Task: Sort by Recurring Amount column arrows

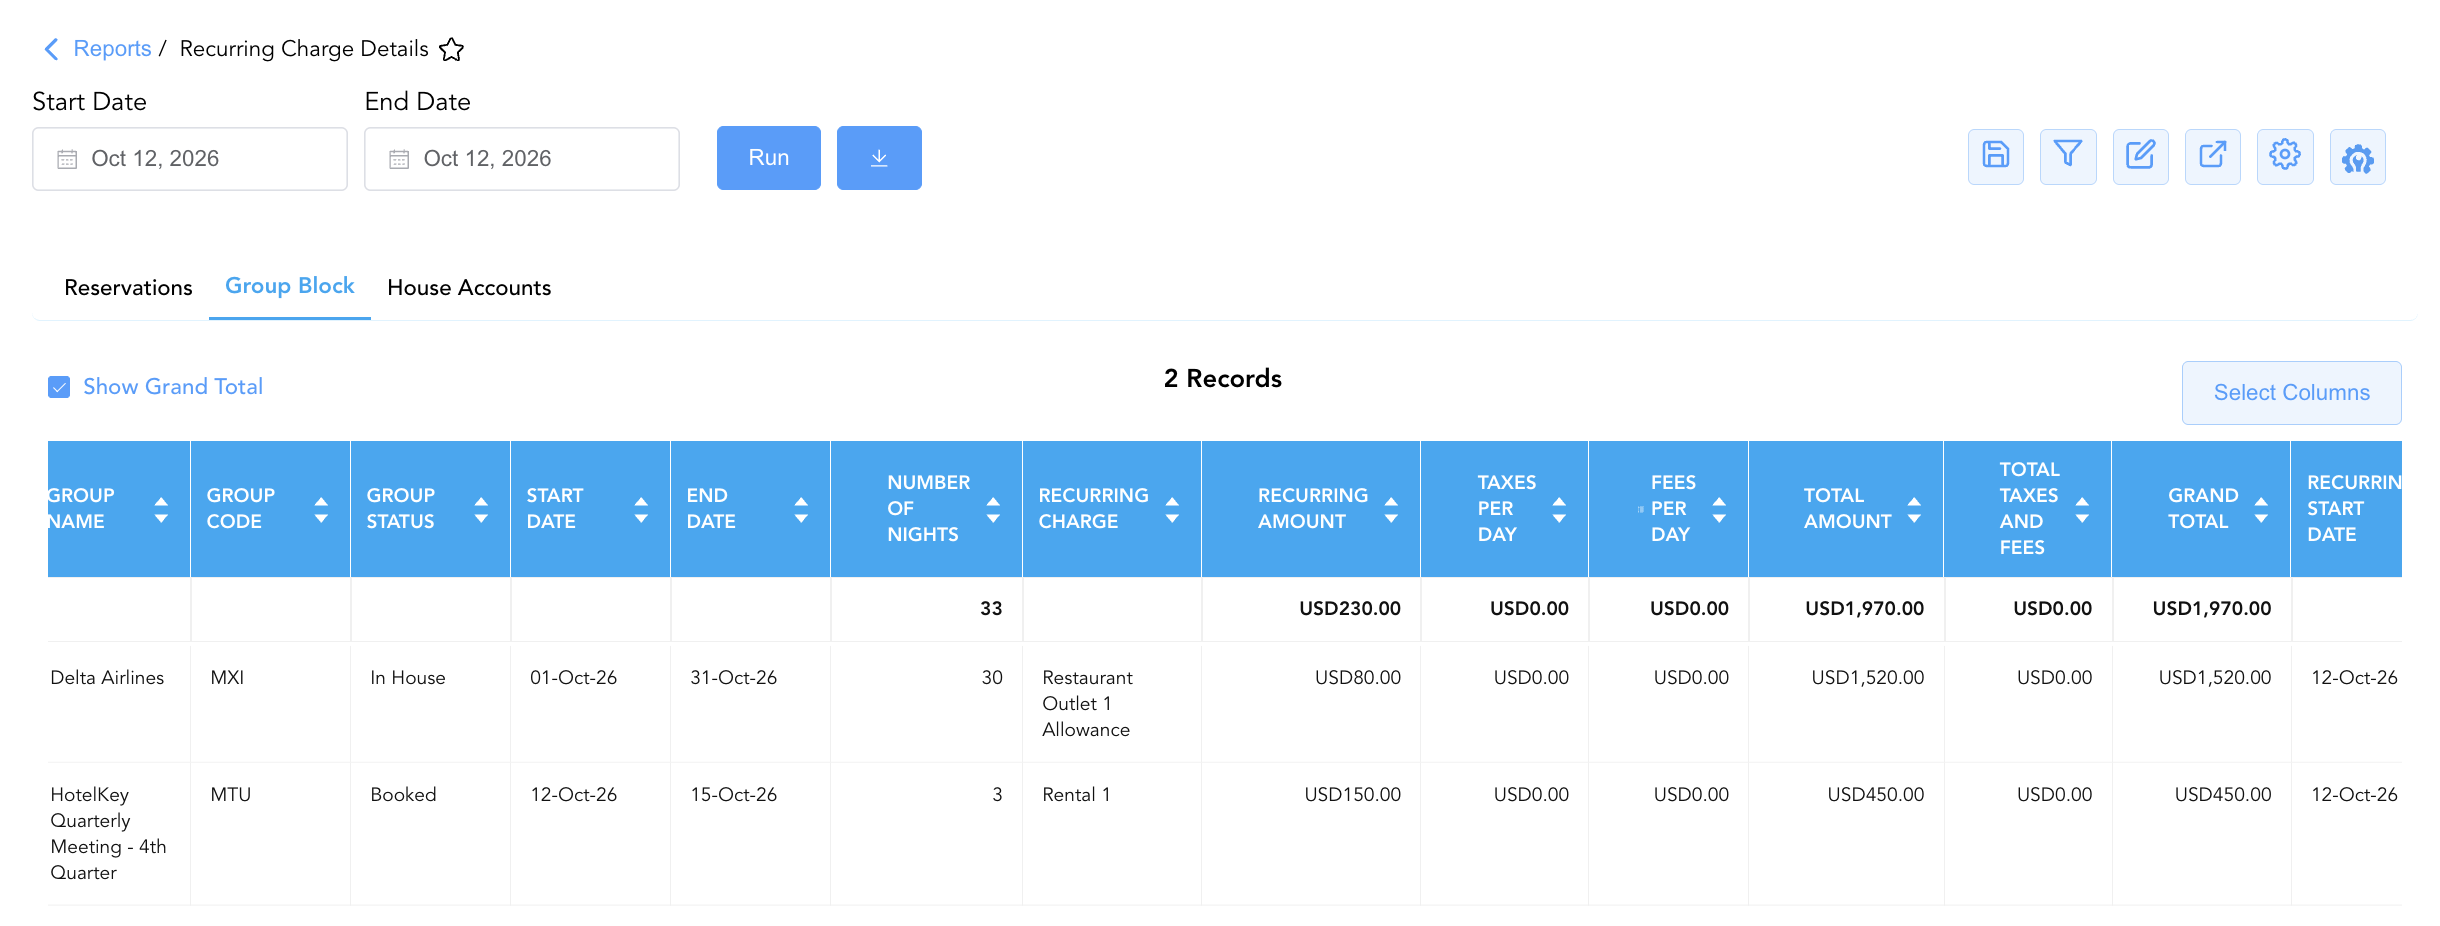Action: (1391, 509)
